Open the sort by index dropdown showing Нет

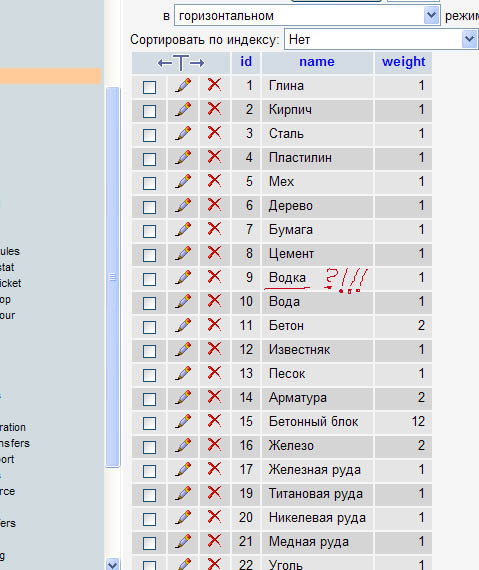382,39
